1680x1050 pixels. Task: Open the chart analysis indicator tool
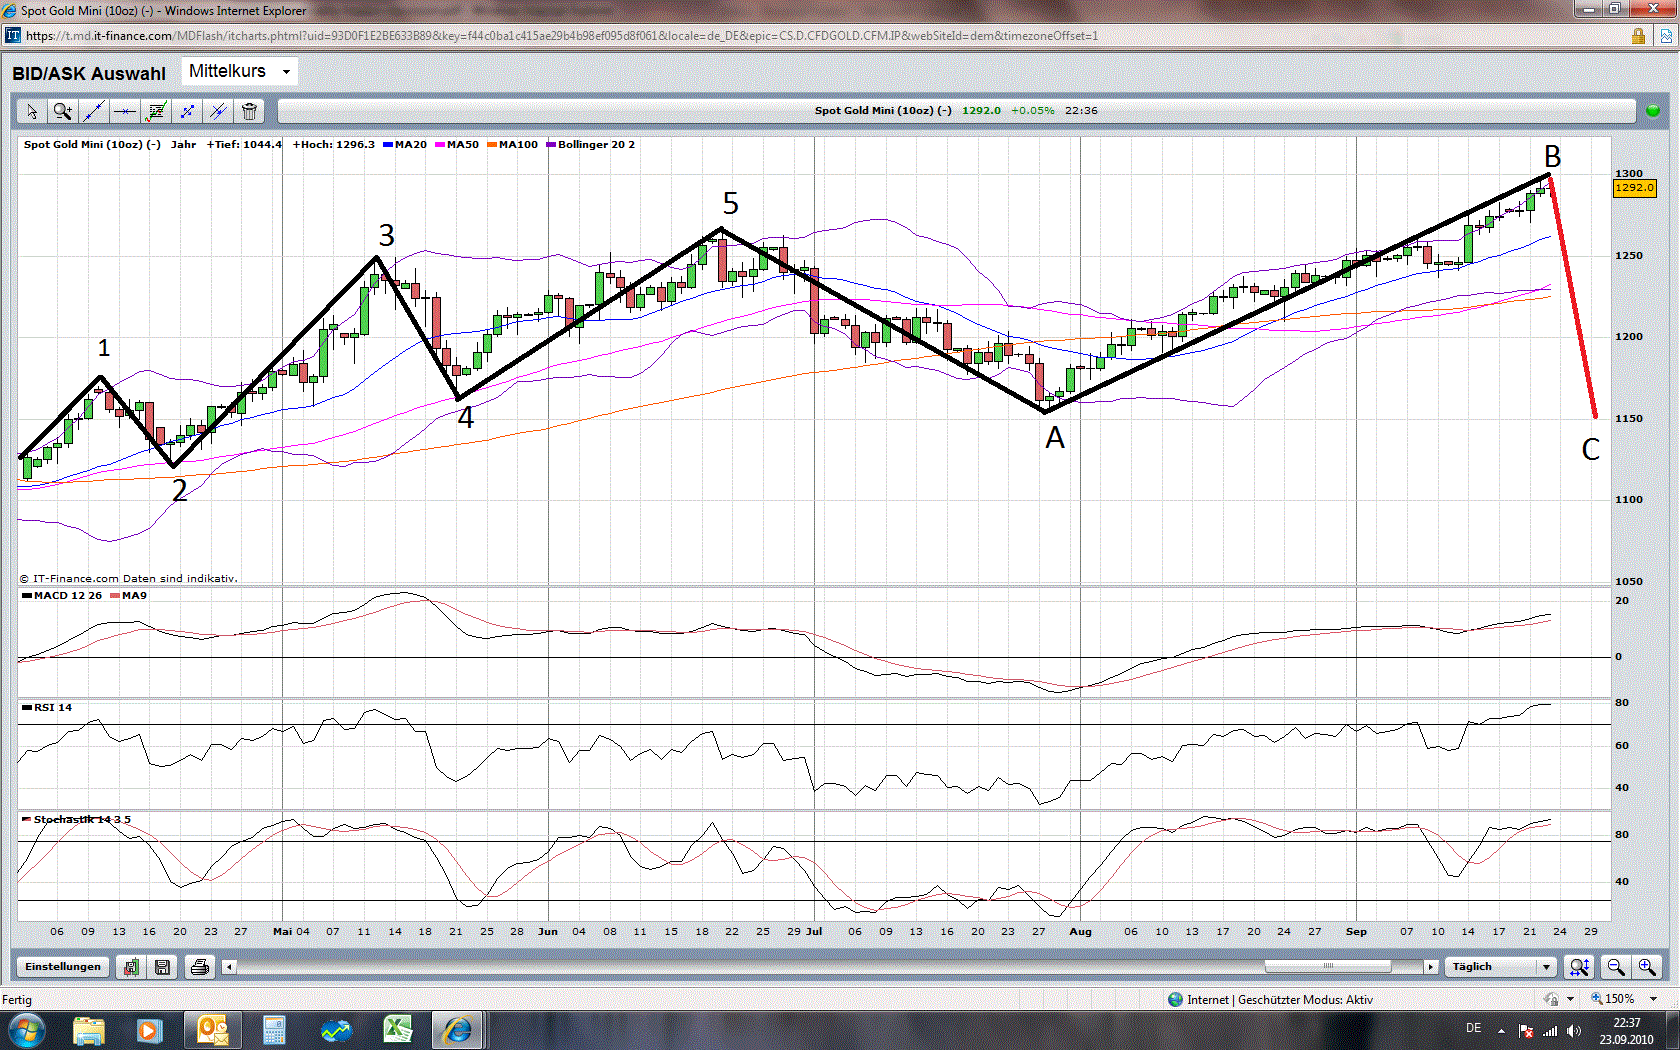pyautogui.click(x=156, y=111)
